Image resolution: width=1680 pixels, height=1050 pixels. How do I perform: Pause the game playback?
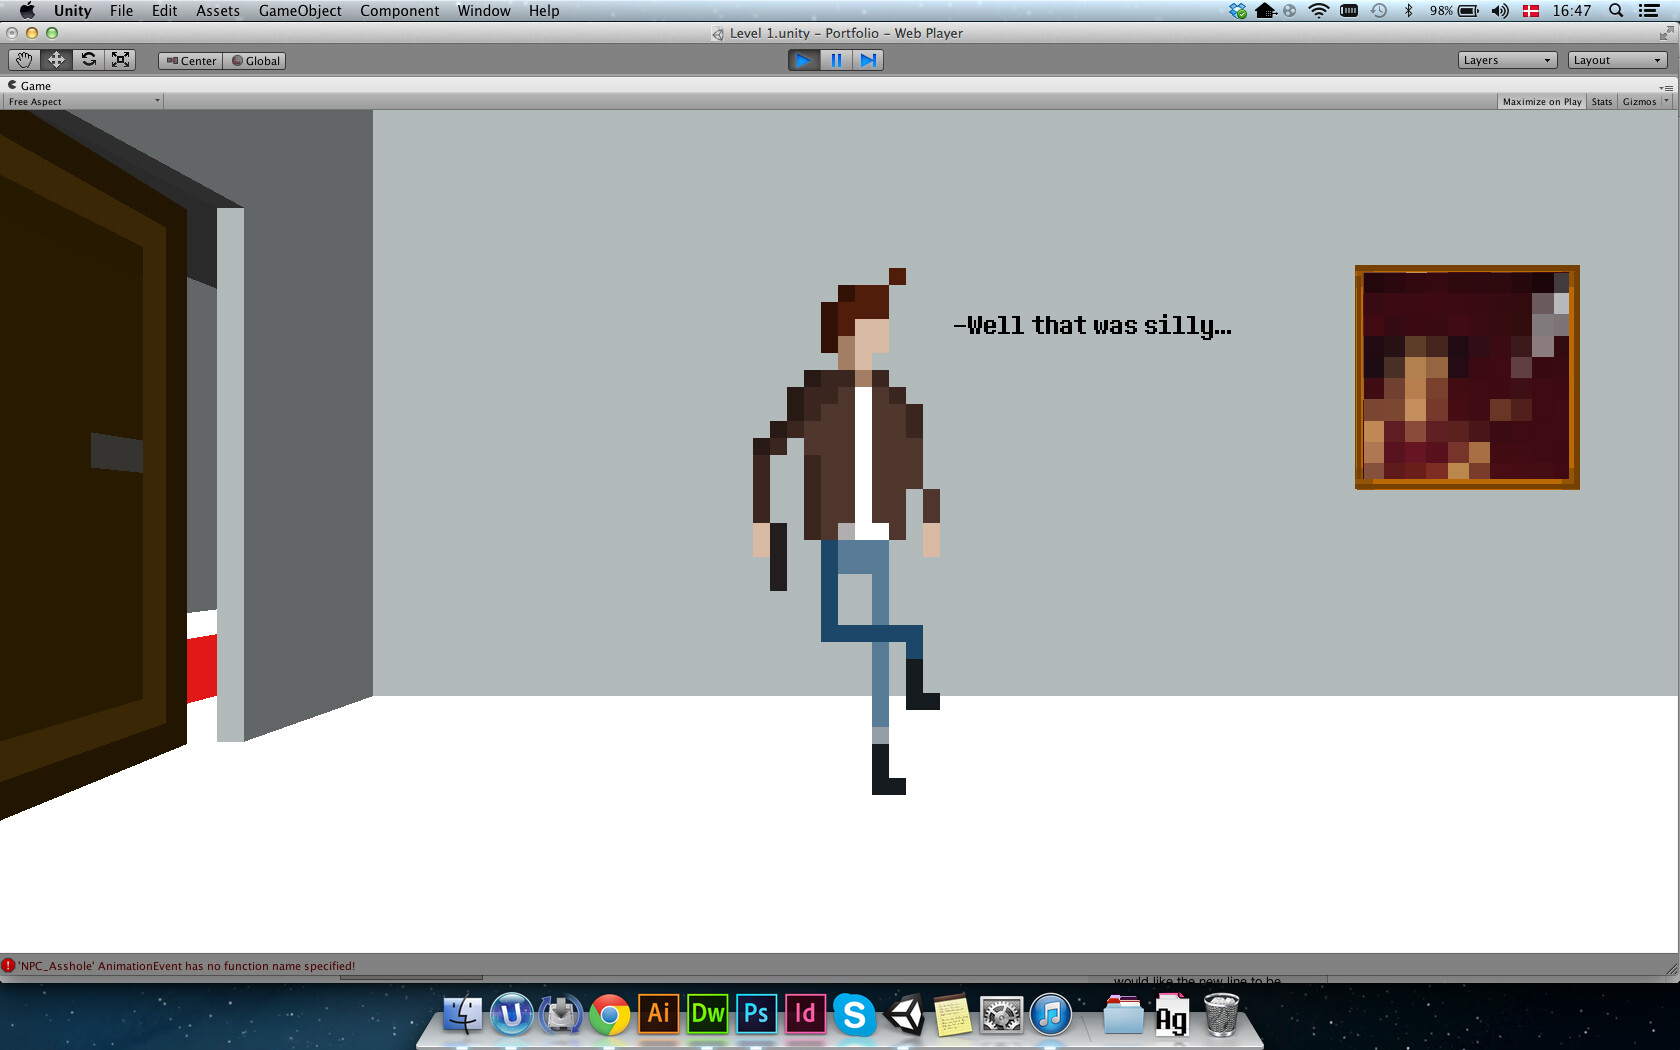click(835, 60)
